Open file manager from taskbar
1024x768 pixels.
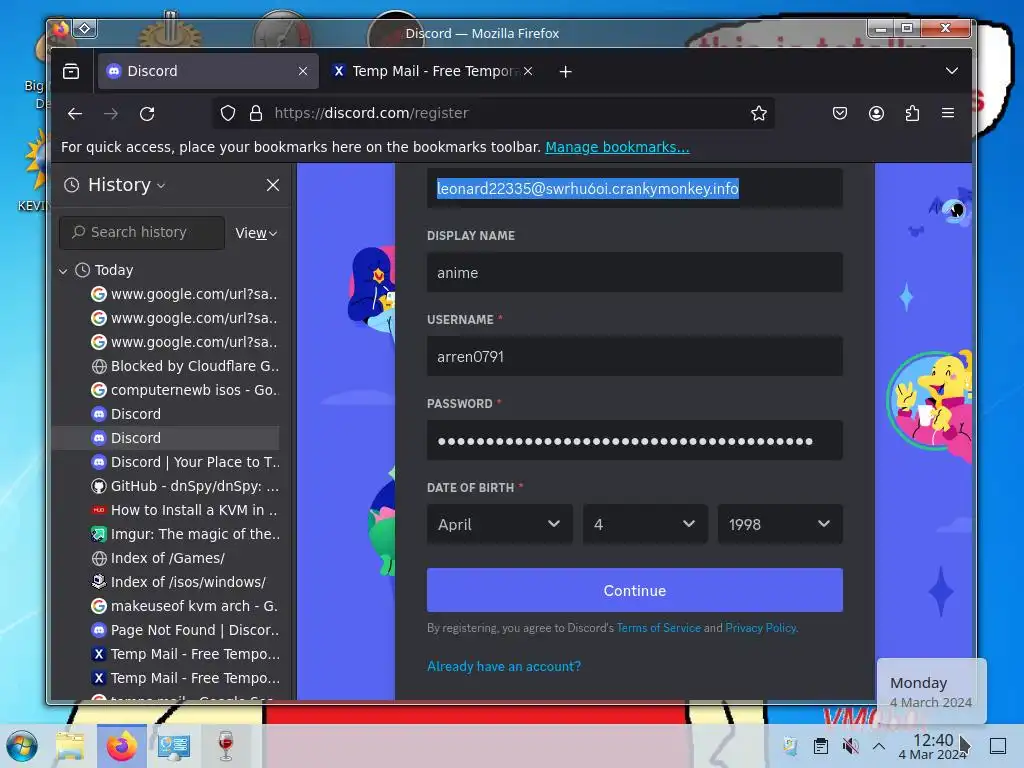point(70,746)
